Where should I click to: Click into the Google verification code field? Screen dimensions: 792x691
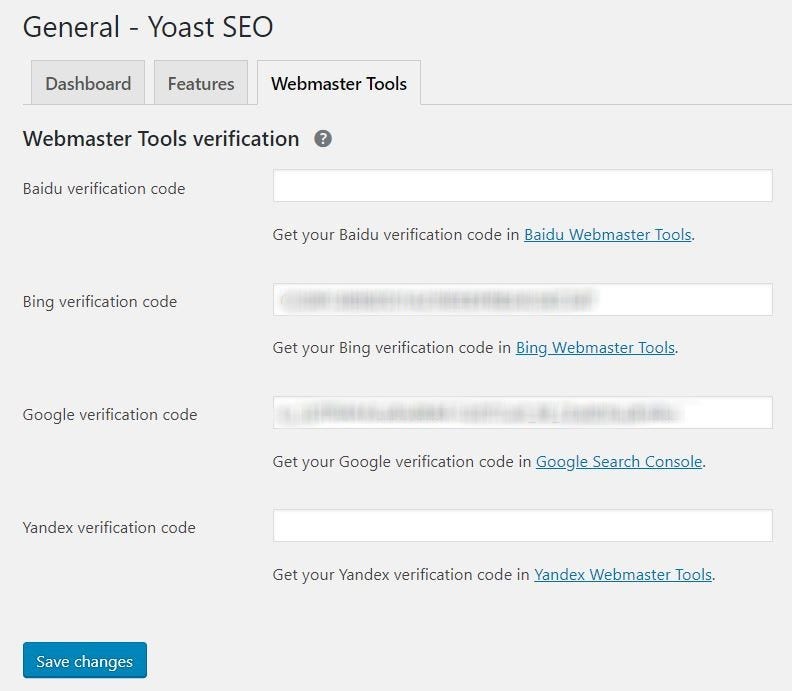click(x=522, y=413)
